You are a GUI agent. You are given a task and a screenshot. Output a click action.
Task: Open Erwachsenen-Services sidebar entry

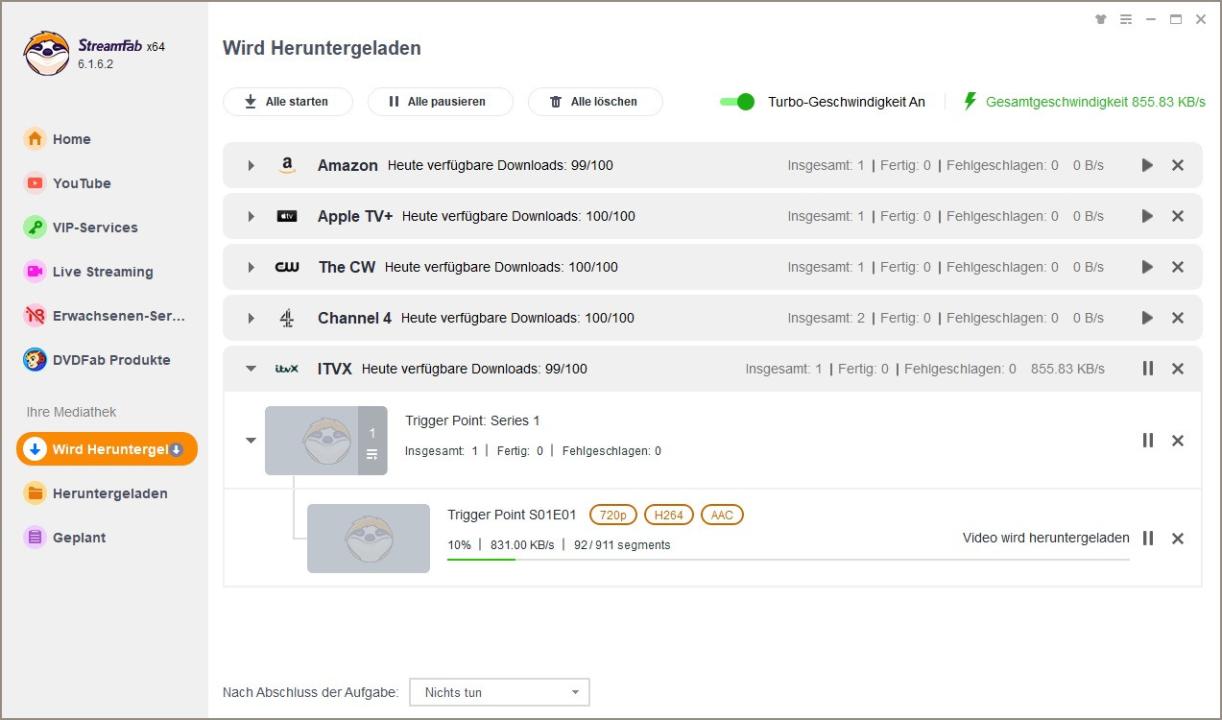tap(105, 315)
